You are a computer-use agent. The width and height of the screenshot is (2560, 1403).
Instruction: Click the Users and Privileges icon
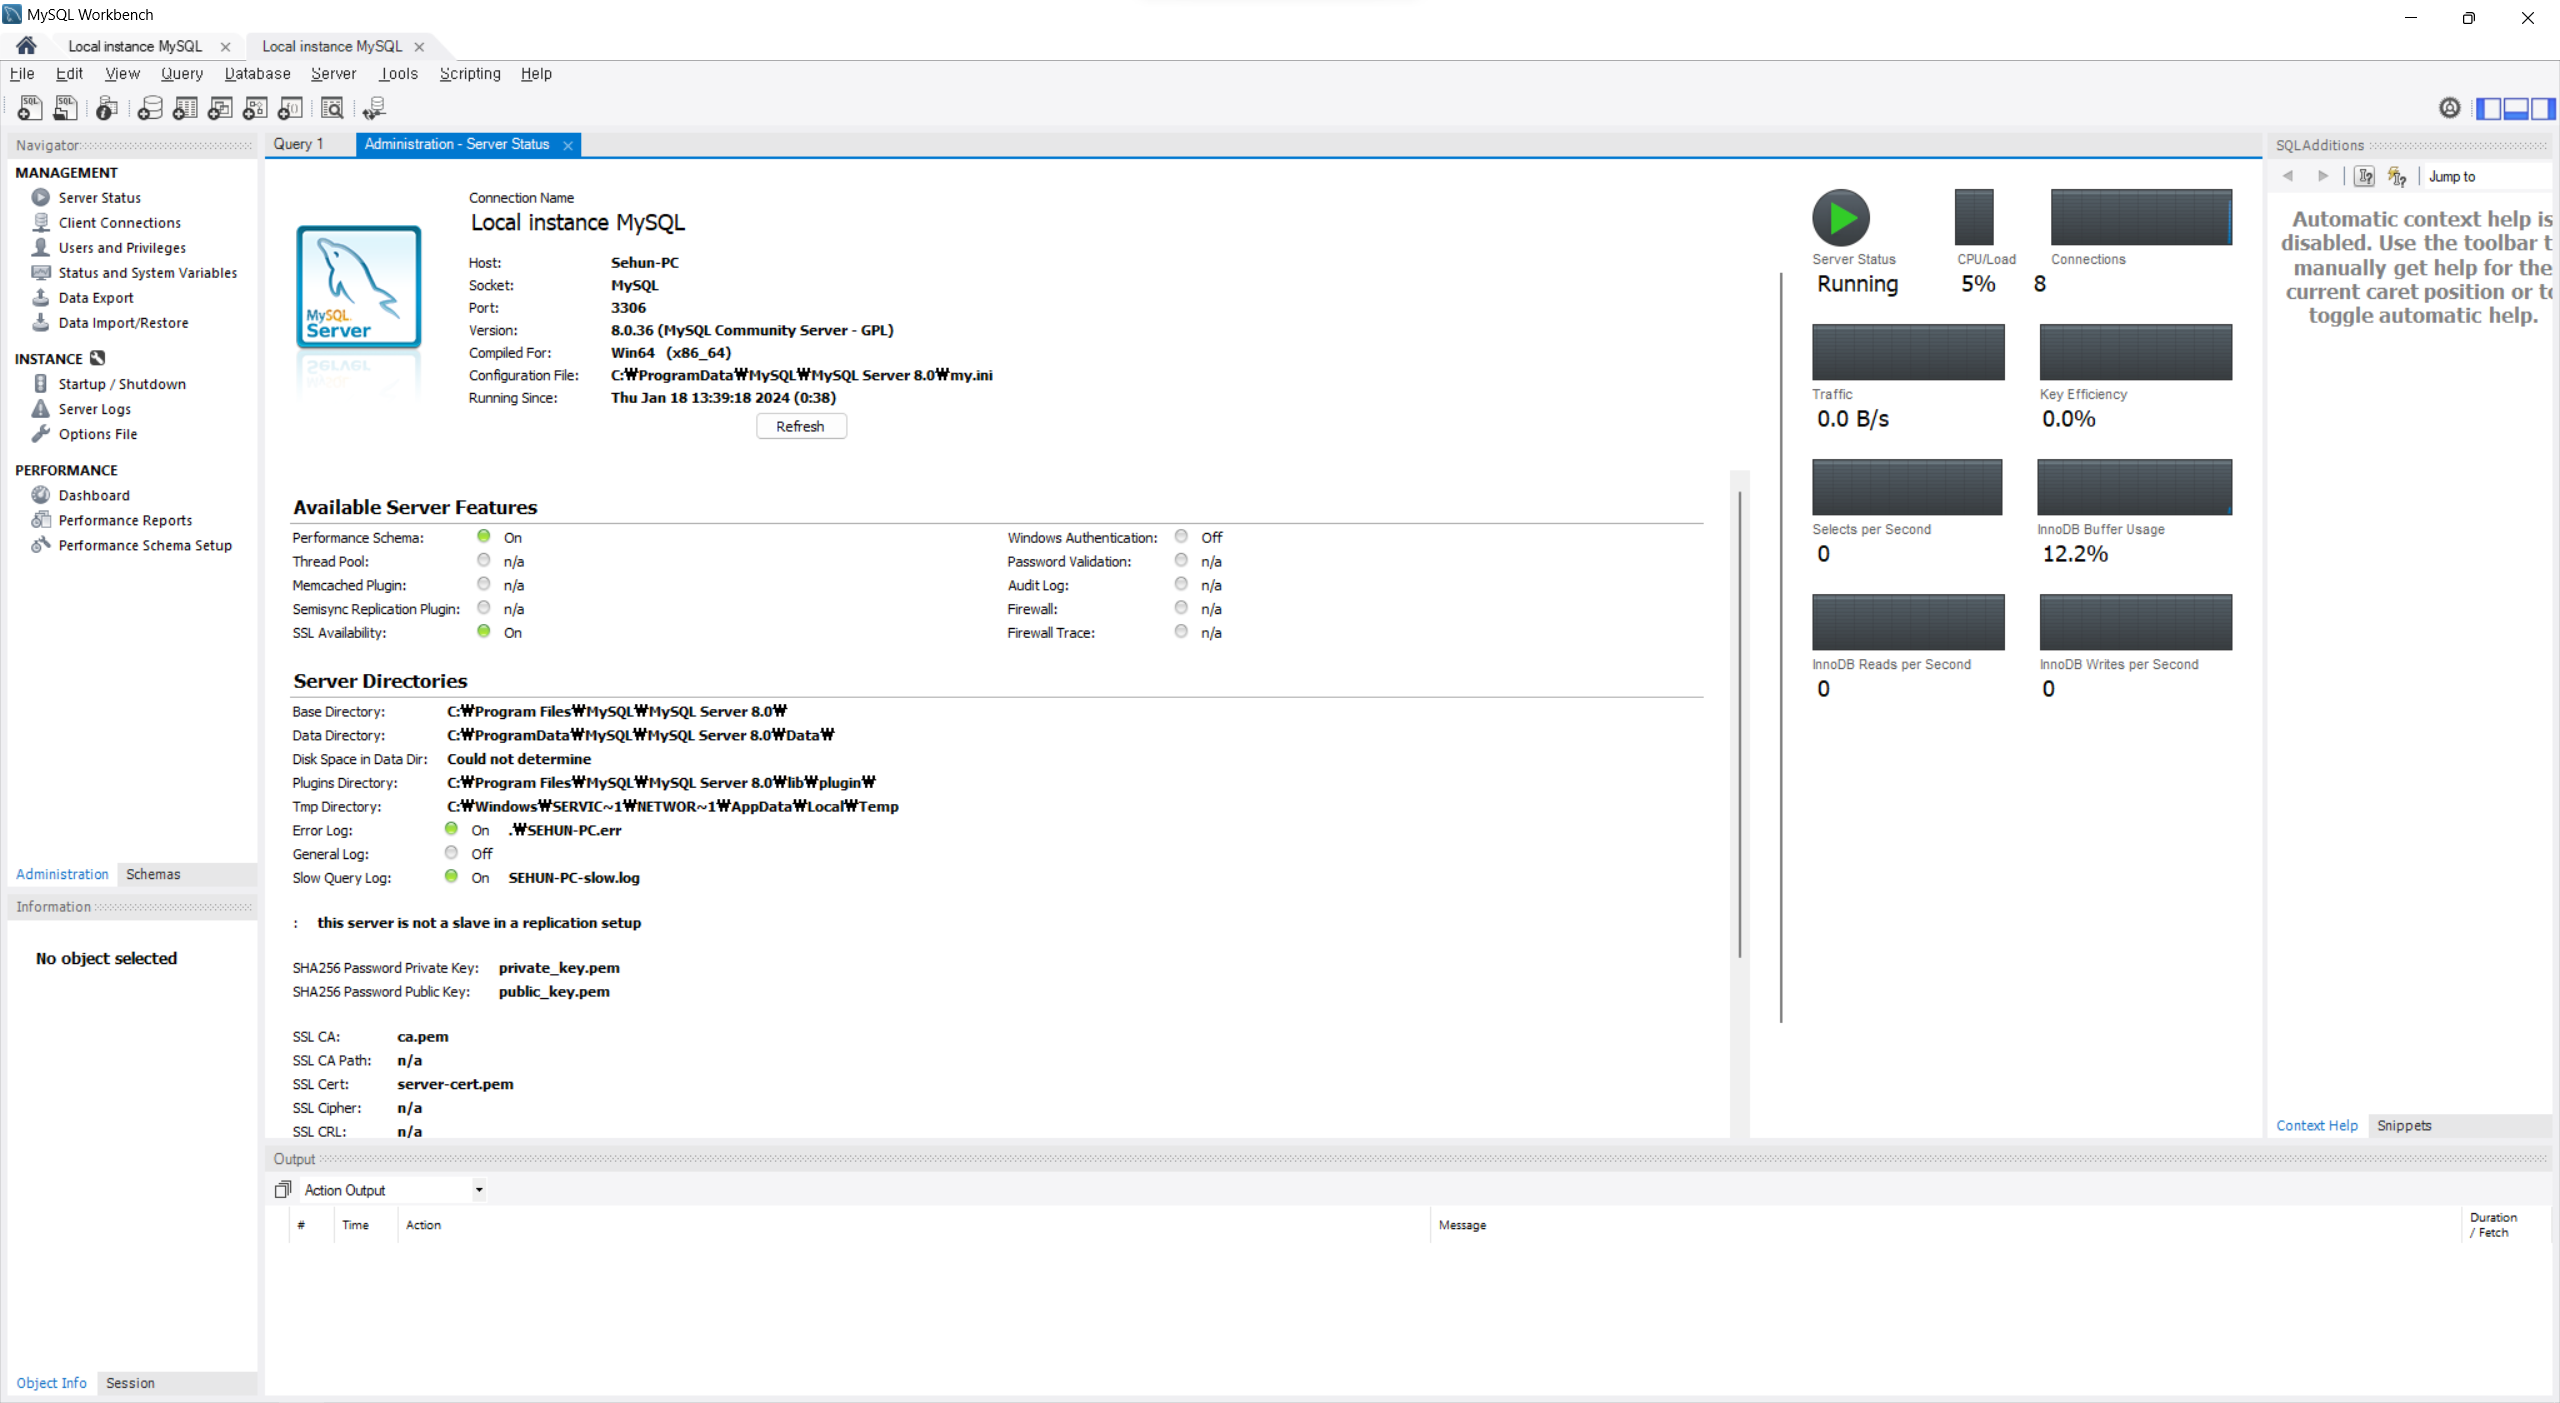click(x=40, y=247)
